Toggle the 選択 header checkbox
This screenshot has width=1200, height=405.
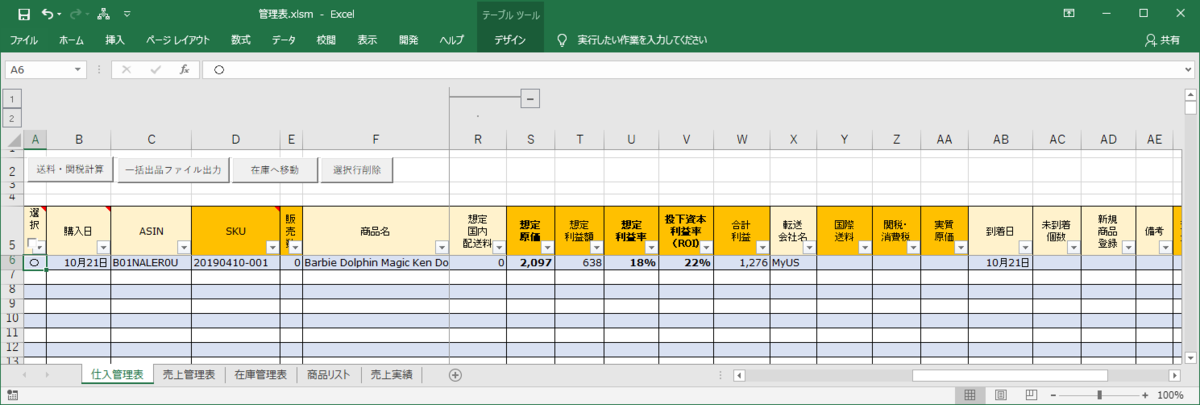click(x=31, y=245)
